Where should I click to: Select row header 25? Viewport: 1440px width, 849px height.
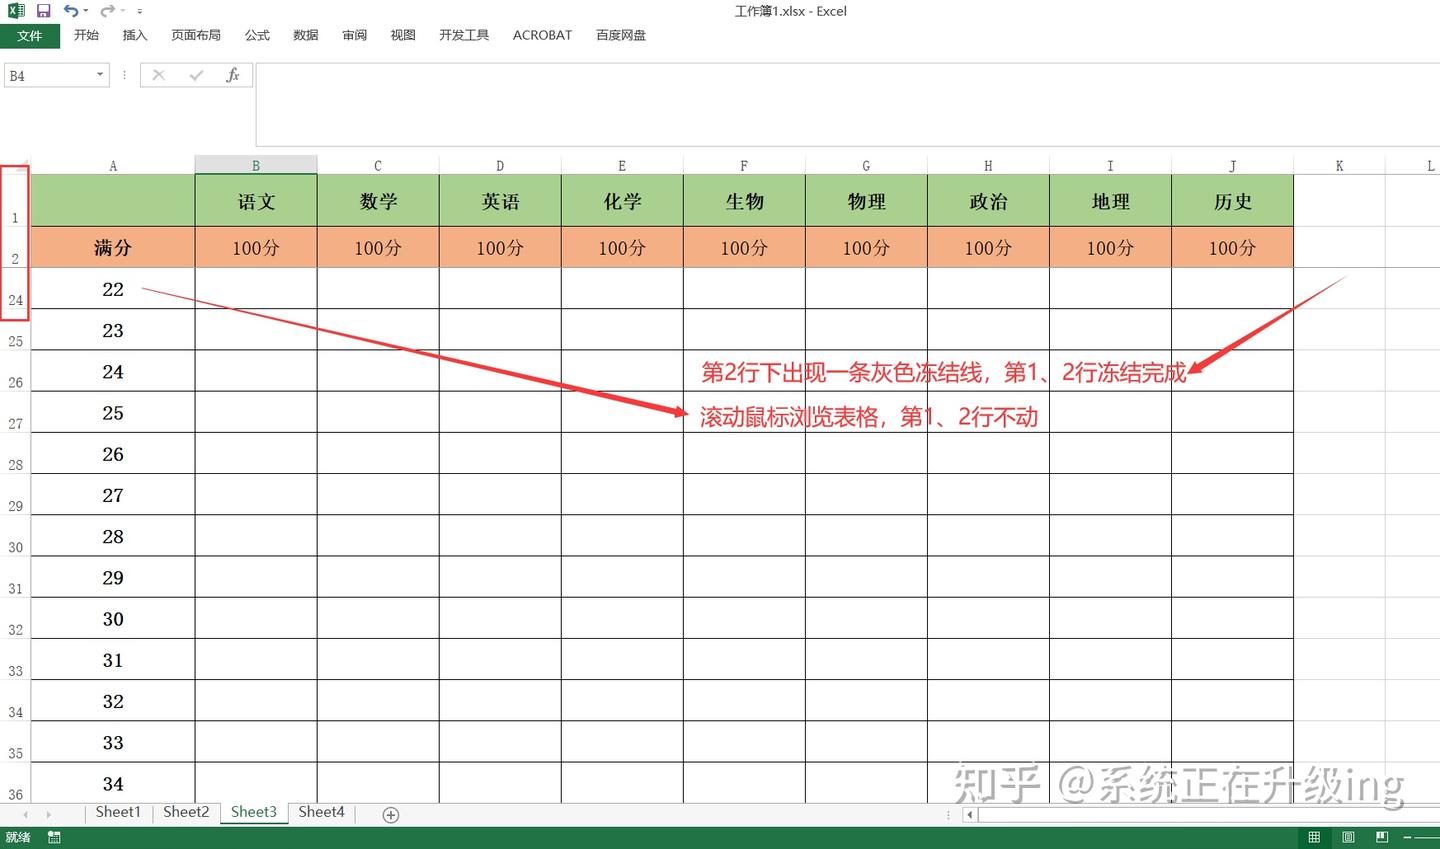tap(15, 330)
